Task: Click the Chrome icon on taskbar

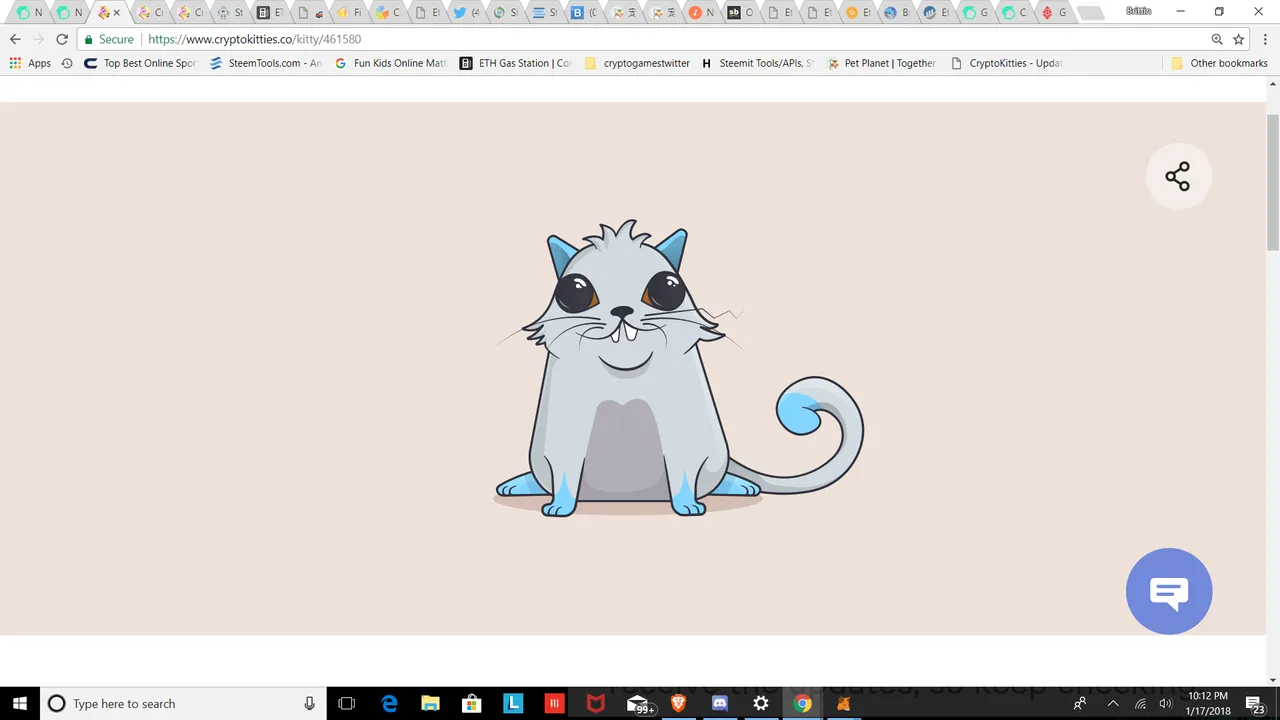Action: (802, 703)
